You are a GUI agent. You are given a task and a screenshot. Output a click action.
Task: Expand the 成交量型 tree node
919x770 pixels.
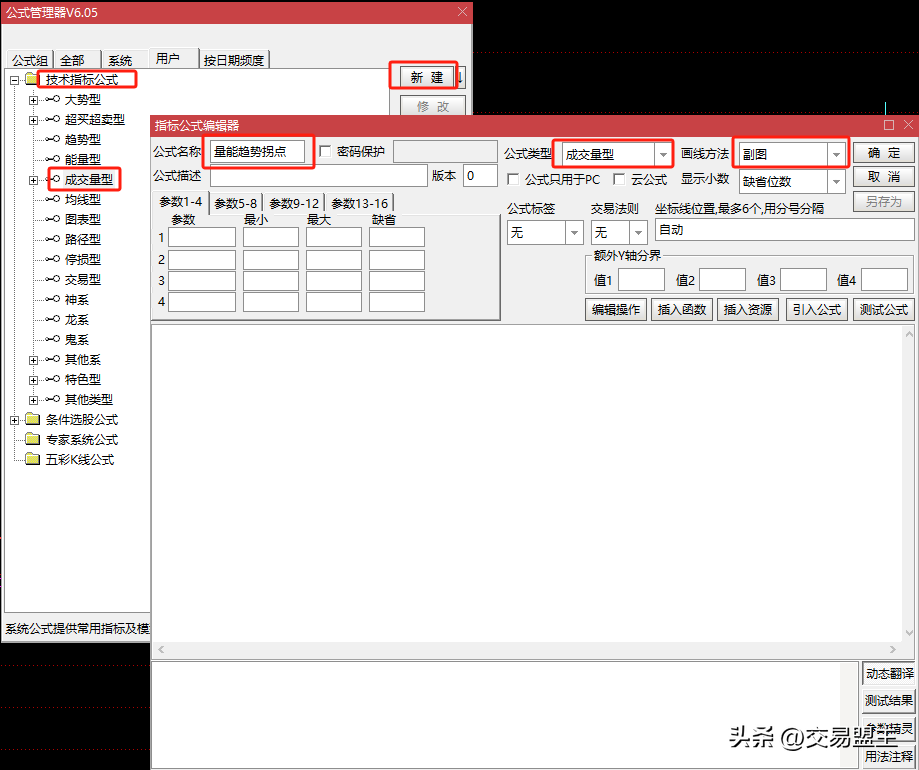(x=33, y=180)
